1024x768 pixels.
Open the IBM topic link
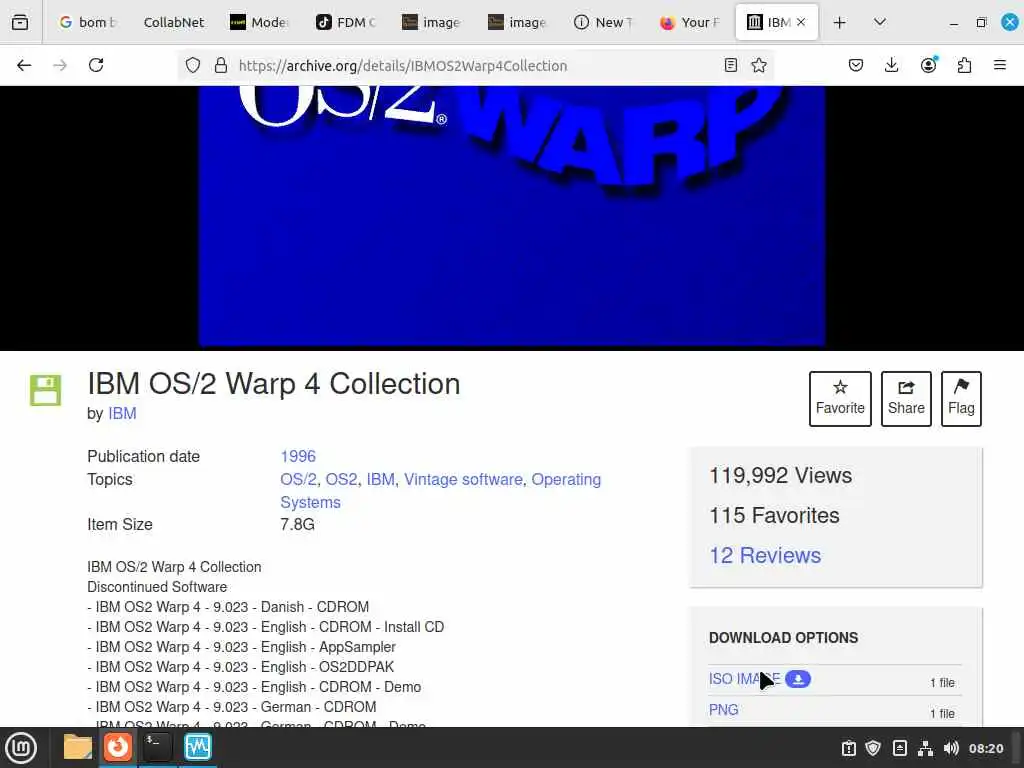[380, 479]
